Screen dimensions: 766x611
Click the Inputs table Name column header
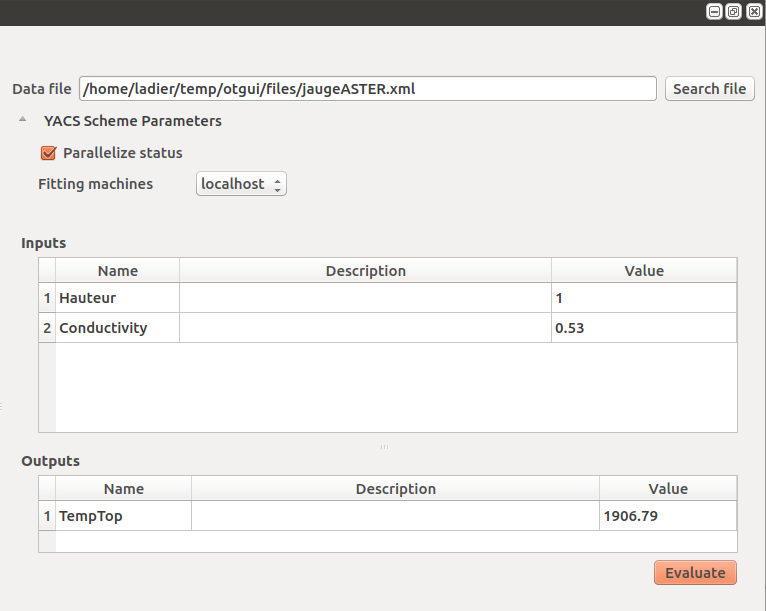tap(117, 271)
